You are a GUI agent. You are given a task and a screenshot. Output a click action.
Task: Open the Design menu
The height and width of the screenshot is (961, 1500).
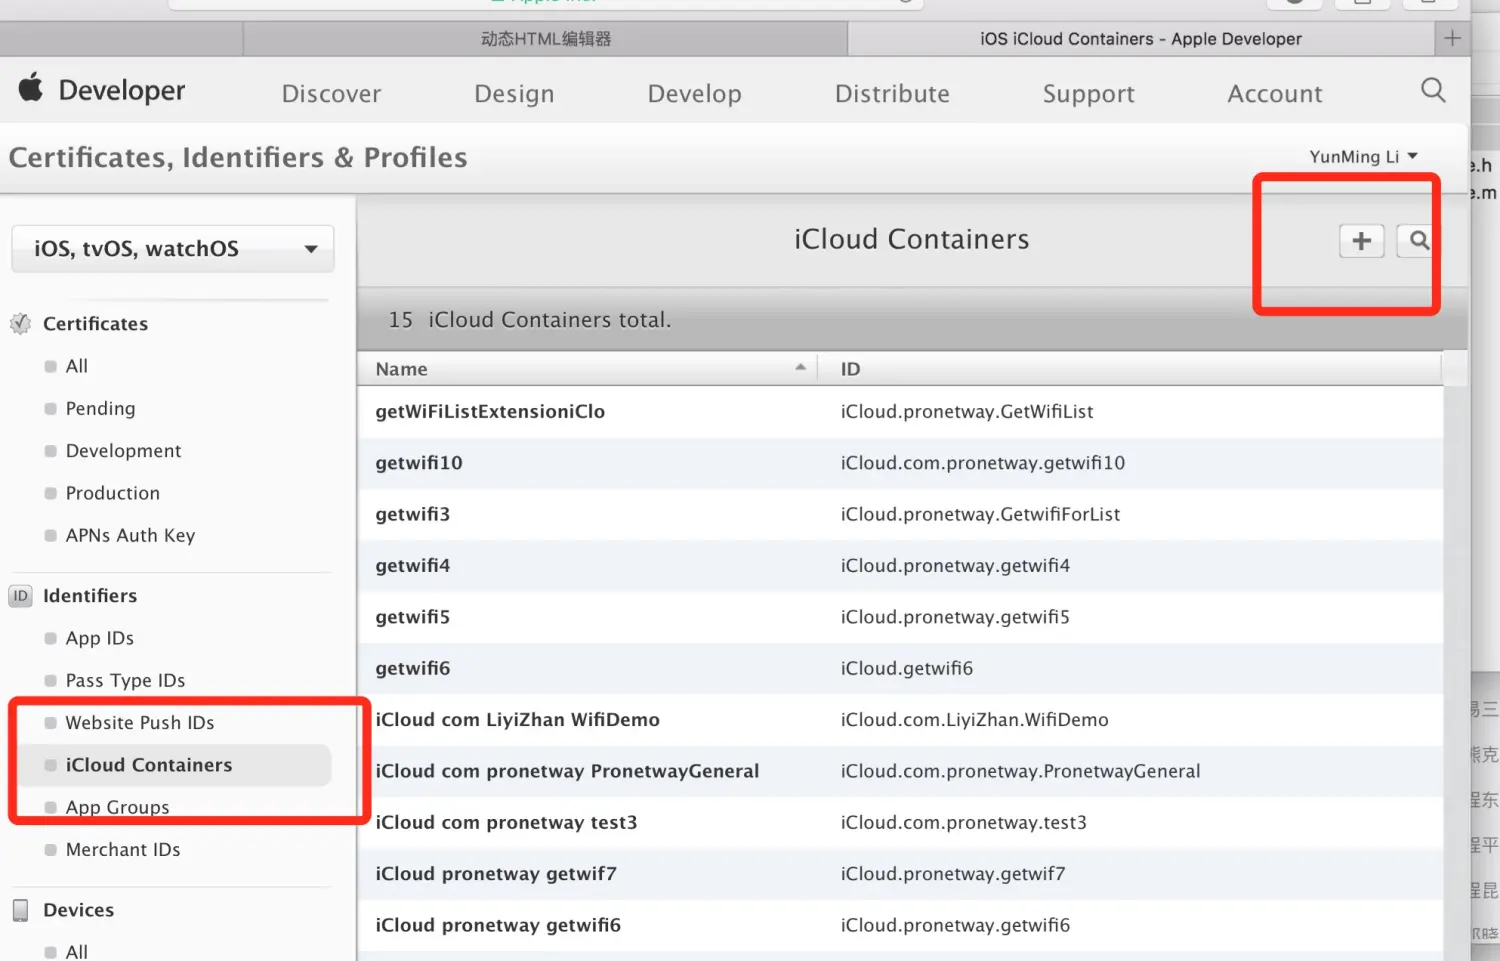pyautogui.click(x=514, y=94)
